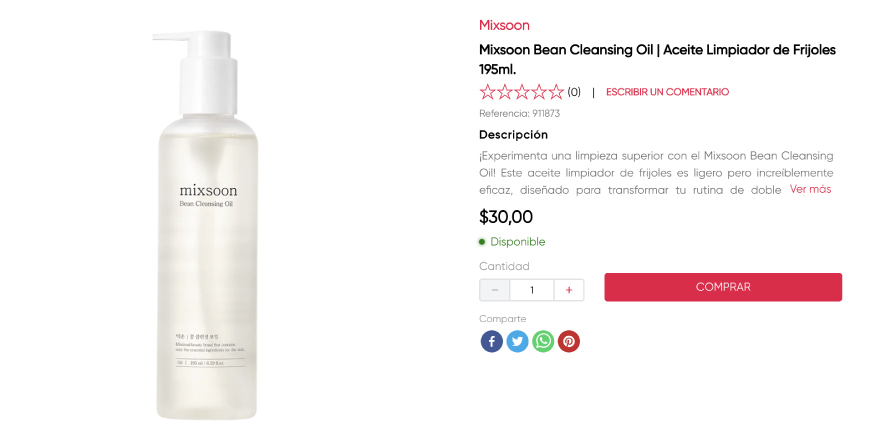Click ESCRIBIR UN COMENTARIO link
This screenshot has height=427, width=869.
pyautogui.click(x=667, y=92)
